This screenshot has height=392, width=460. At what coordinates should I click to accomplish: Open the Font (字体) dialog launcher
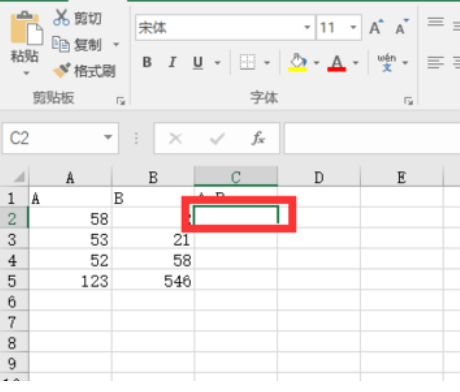[x=408, y=101]
